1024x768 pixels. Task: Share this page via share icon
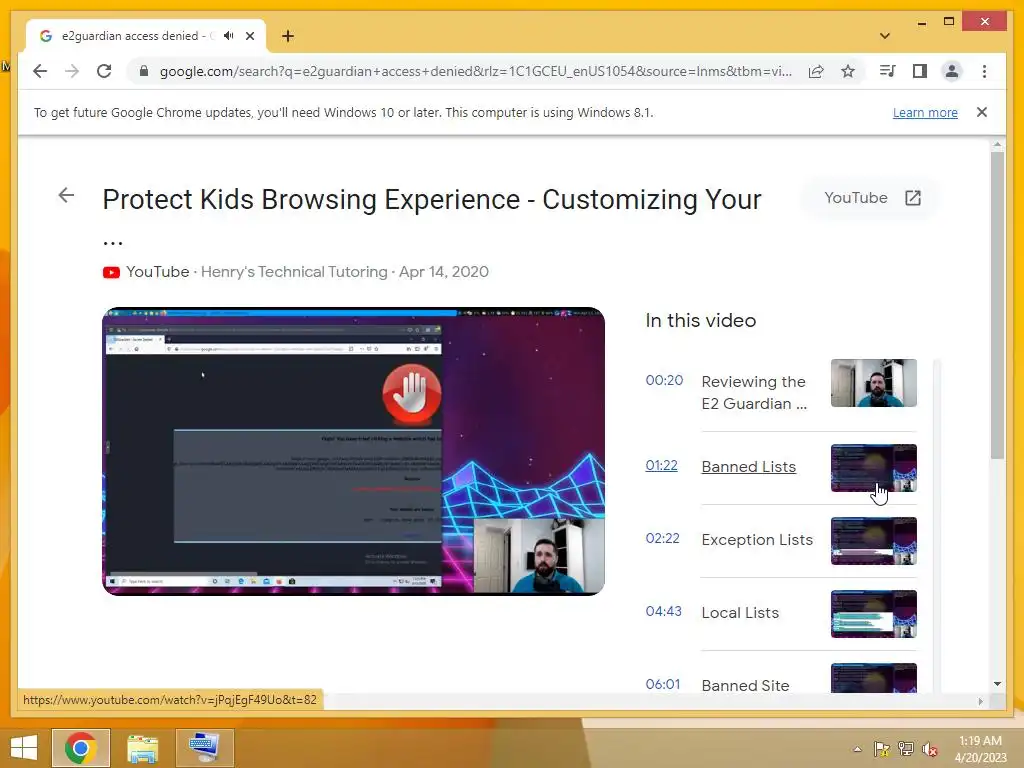coord(816,71)
